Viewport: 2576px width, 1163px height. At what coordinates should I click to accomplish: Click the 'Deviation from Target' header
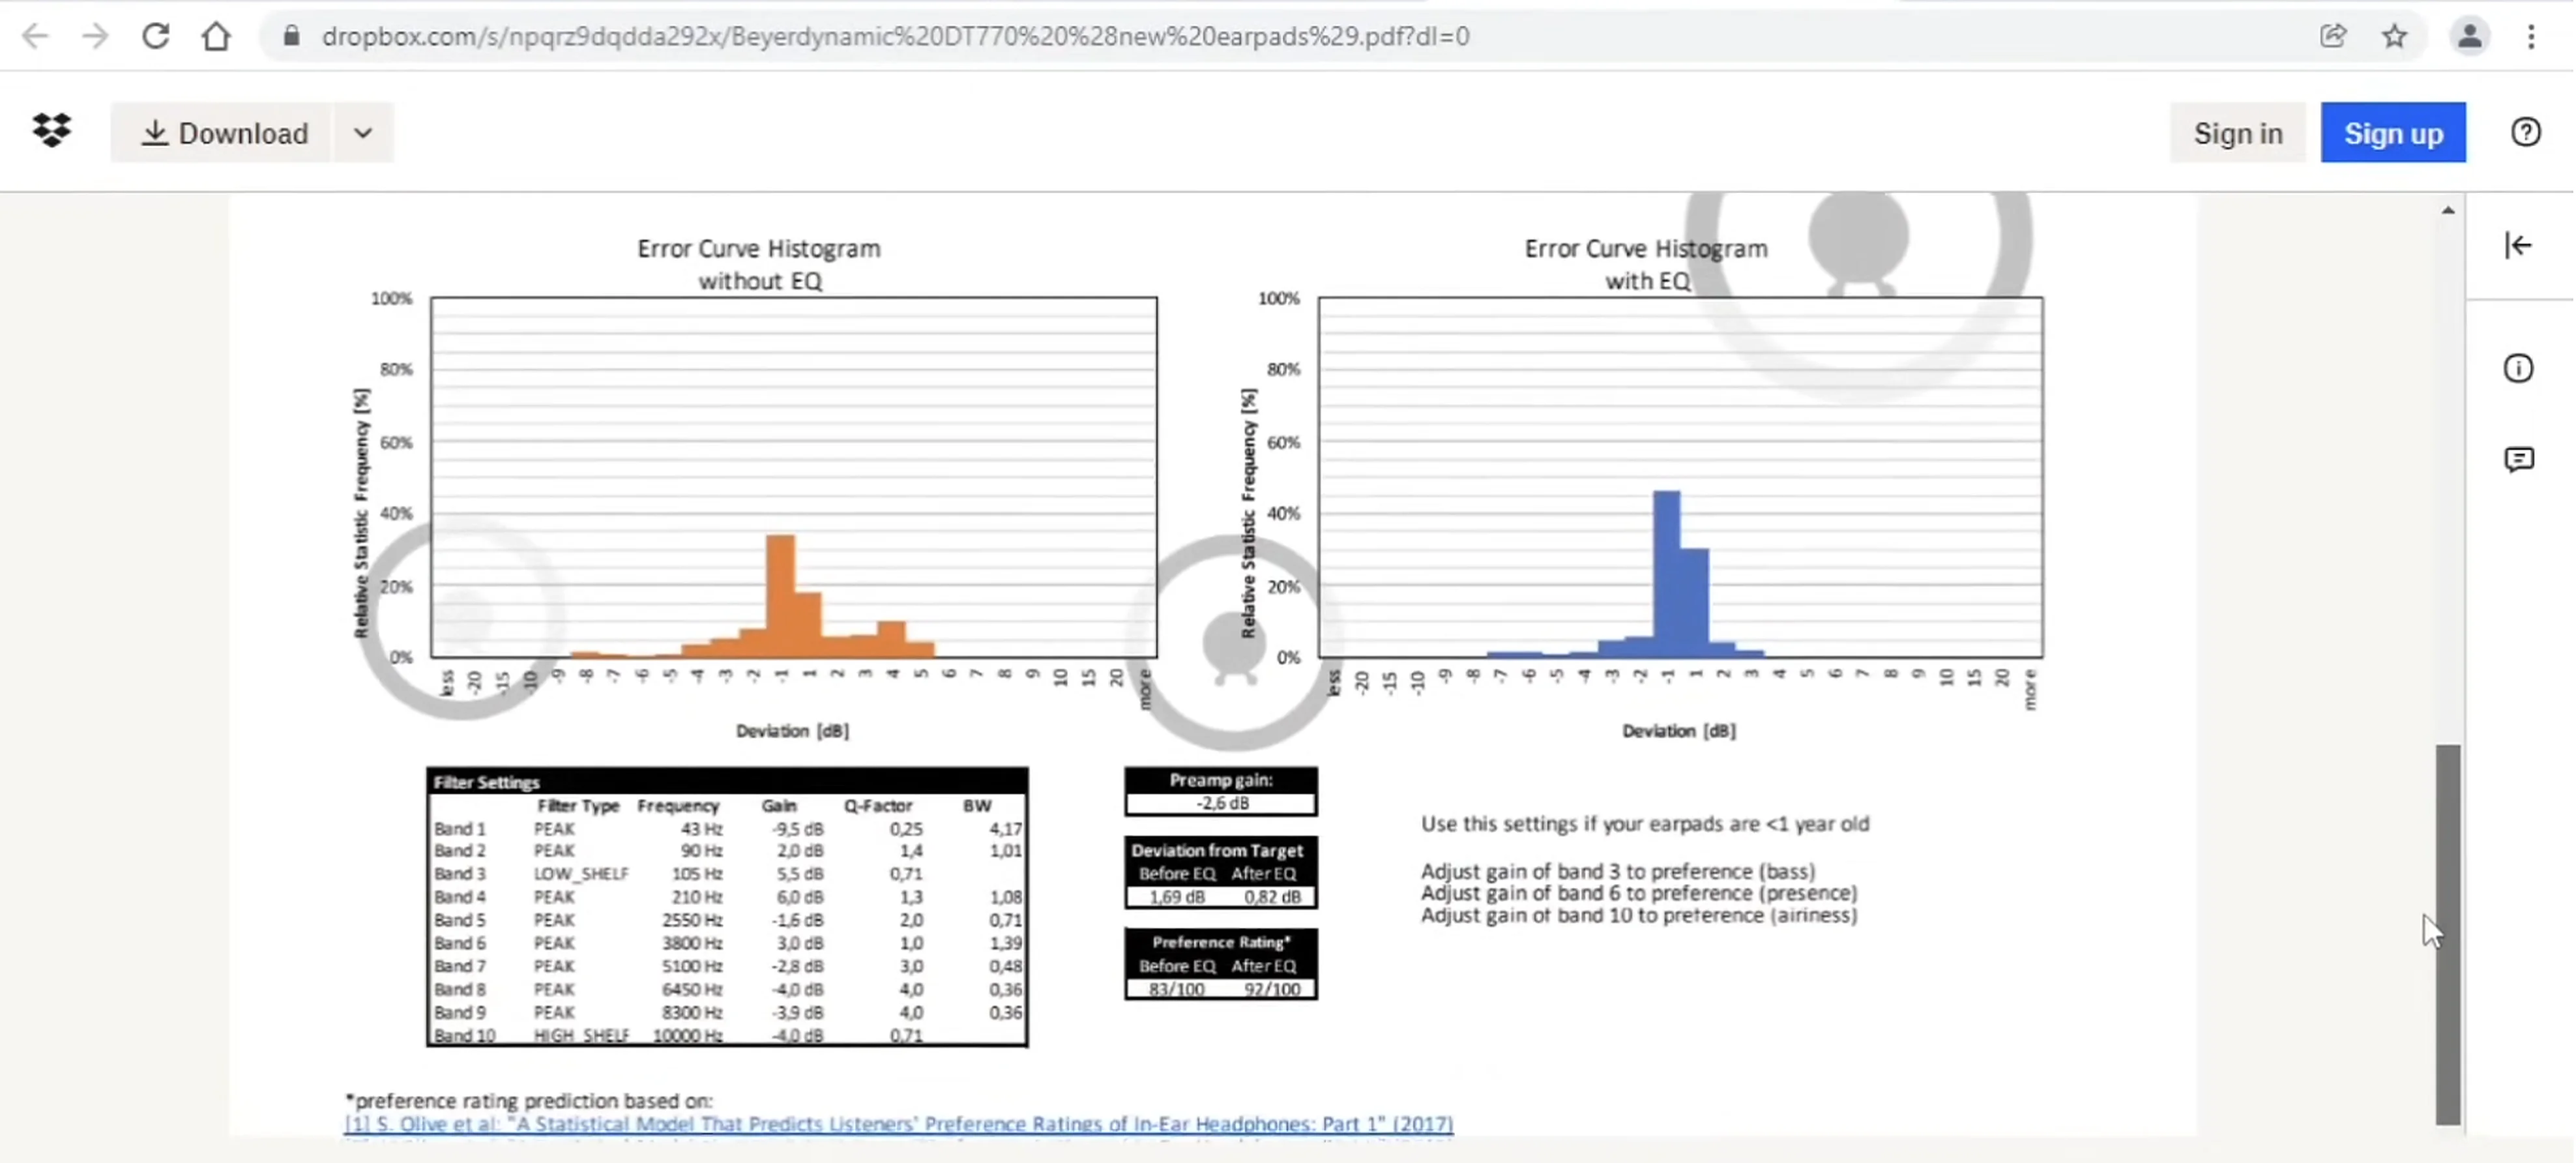tap(1217, 851)
